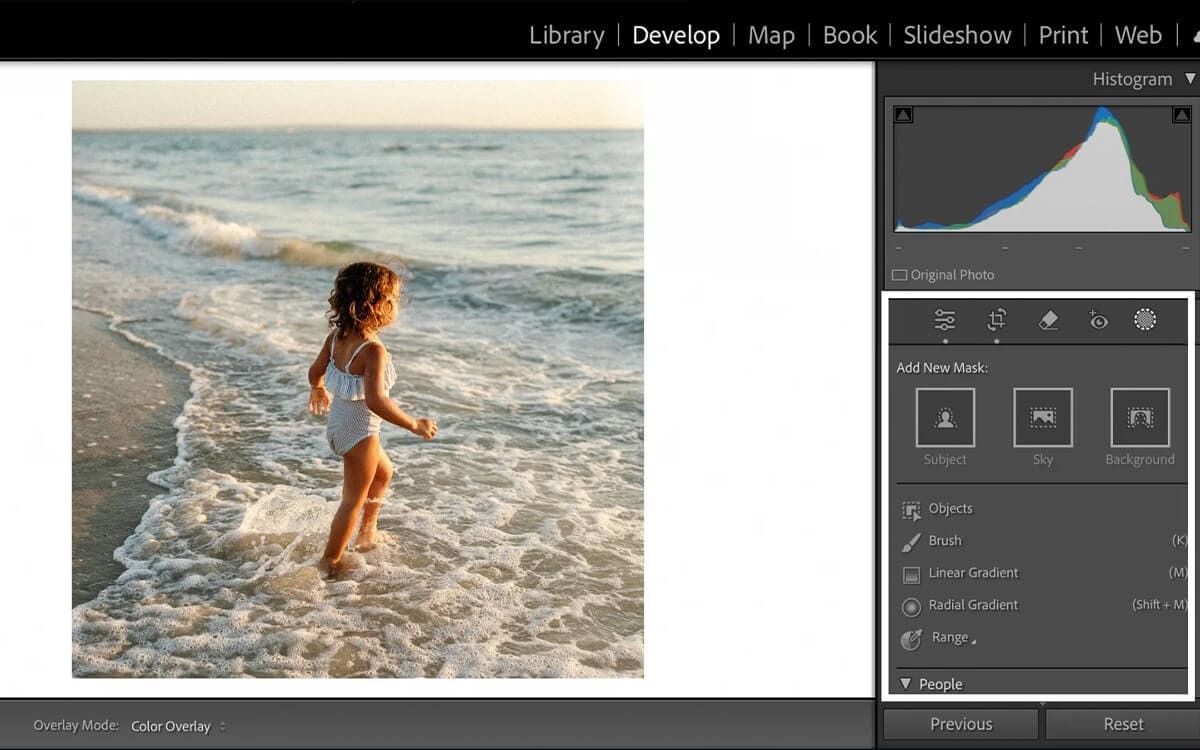Image resolution: width=1200 pixels, height=750 pixels.
Task: Select the Red Eye correction tool
Action: [x=1098, y=320]
